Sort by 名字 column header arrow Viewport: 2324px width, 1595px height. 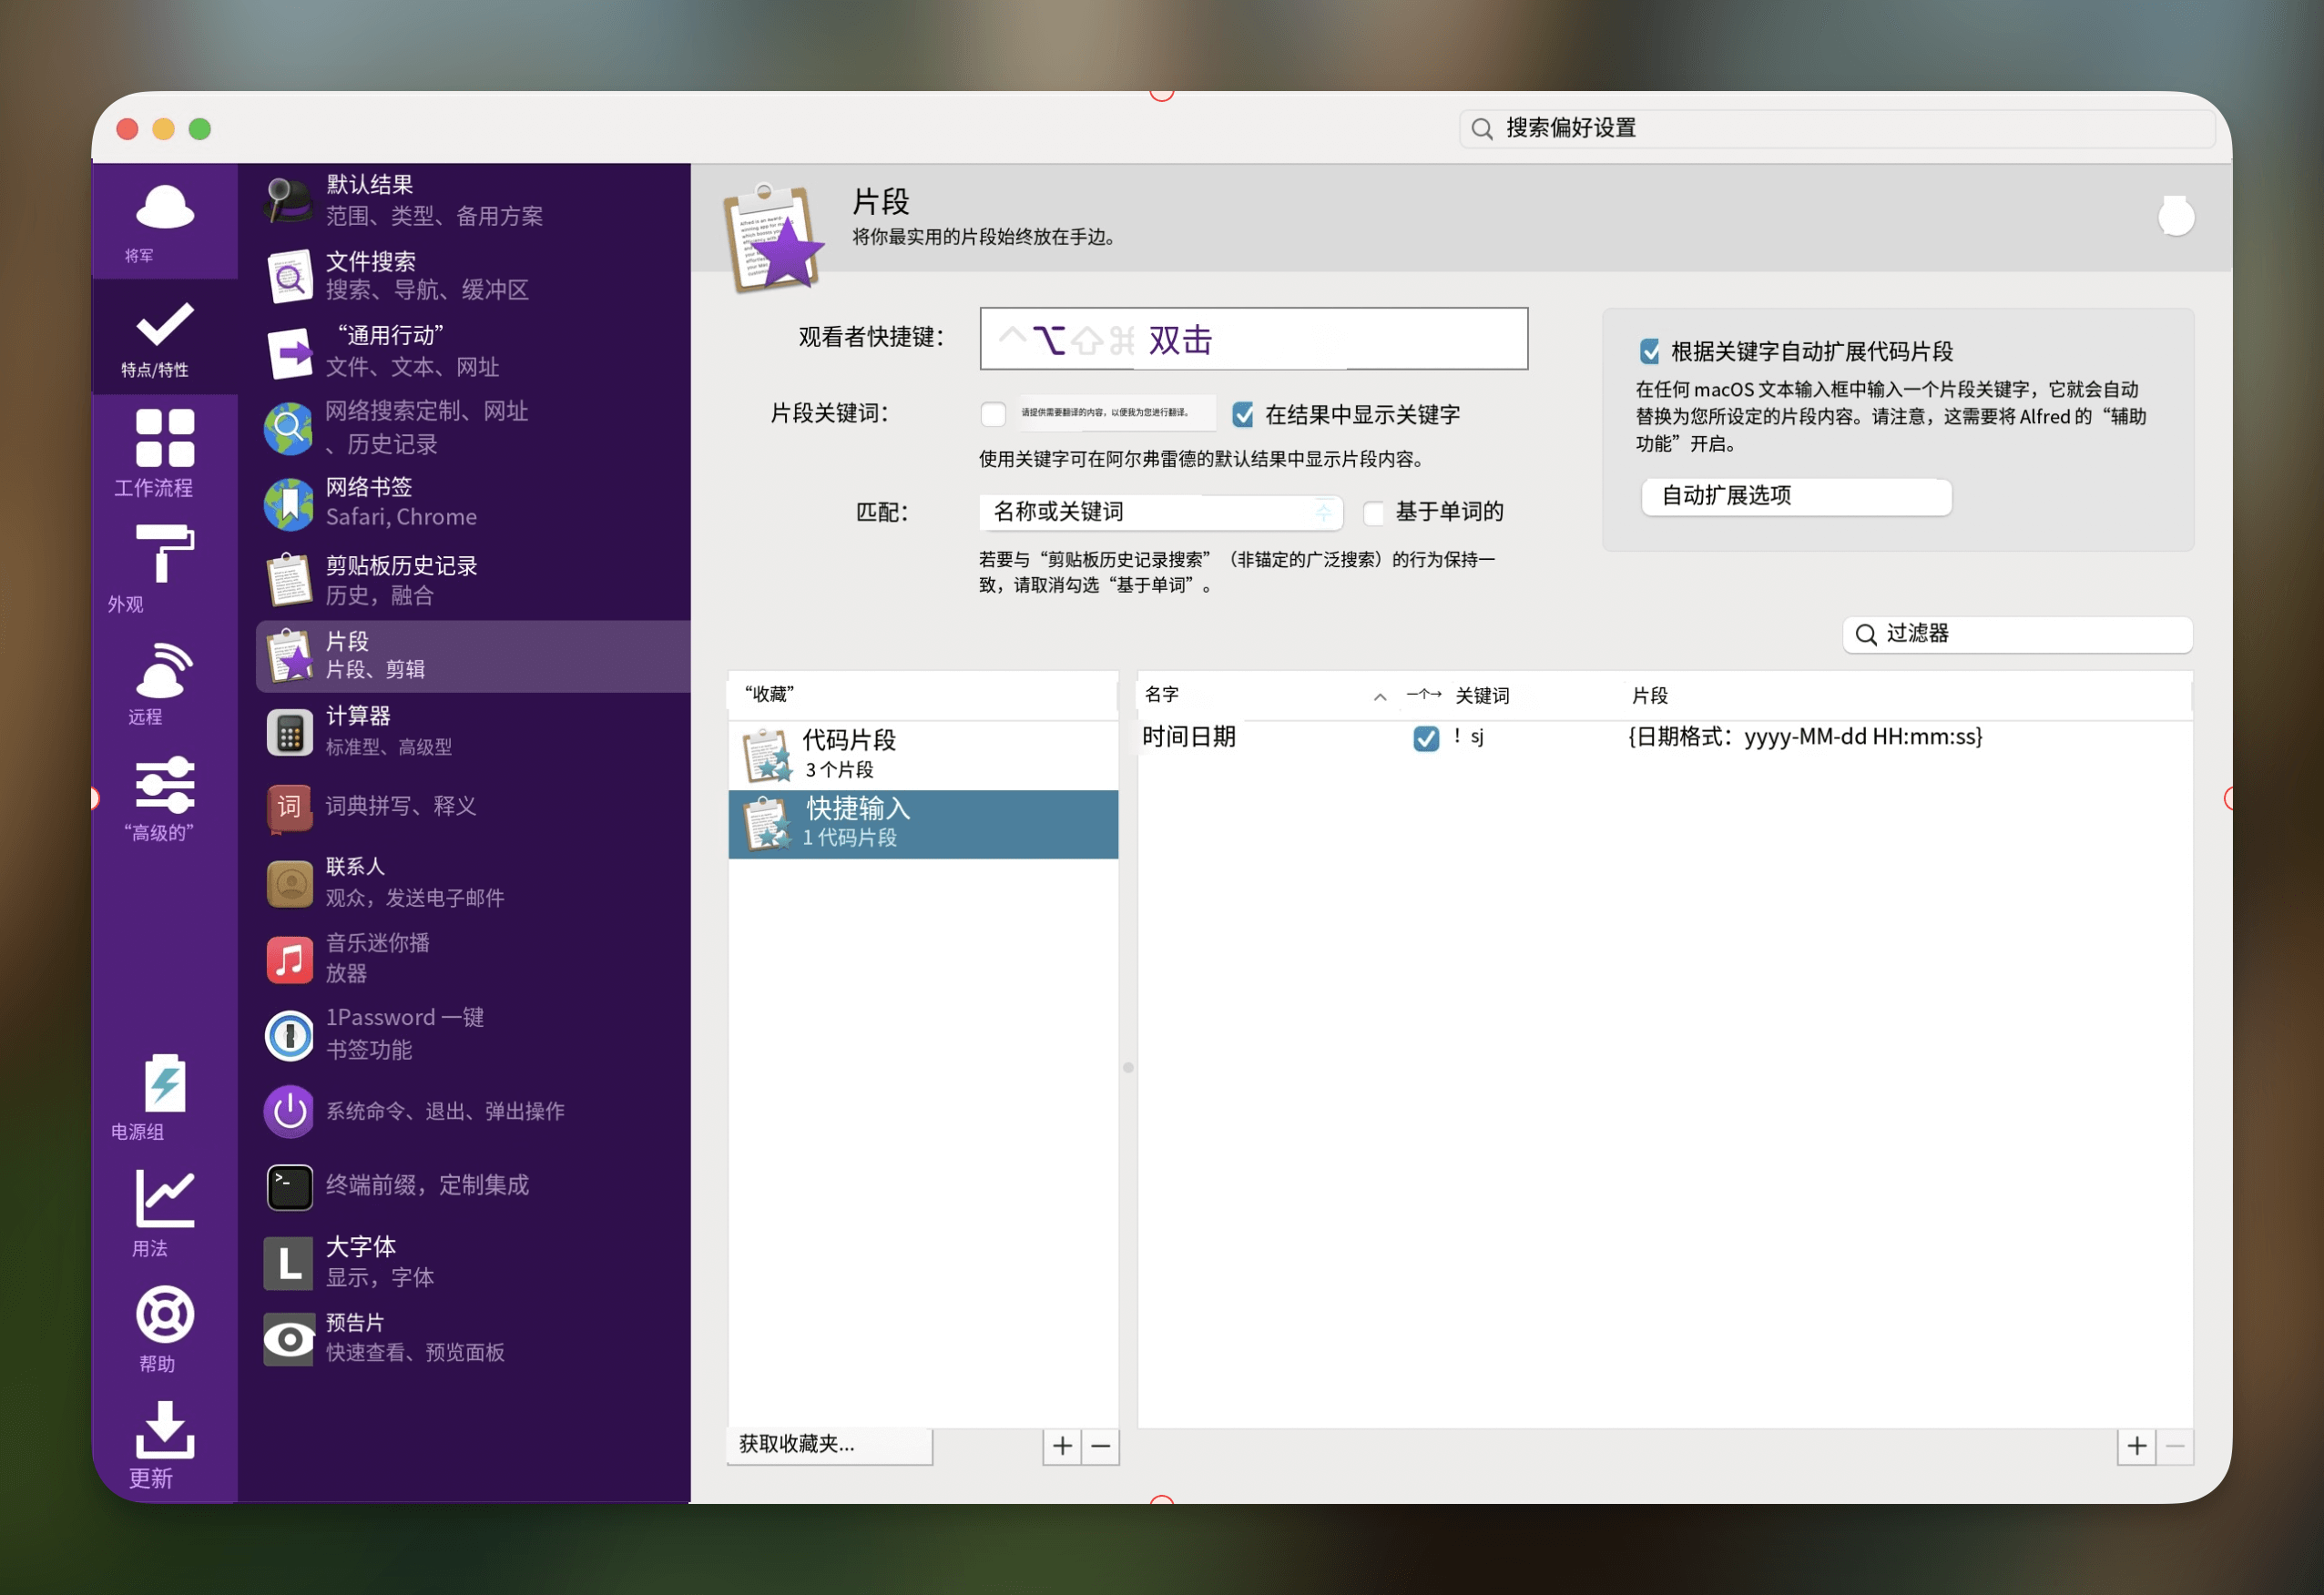click(x=1379, y=697)
